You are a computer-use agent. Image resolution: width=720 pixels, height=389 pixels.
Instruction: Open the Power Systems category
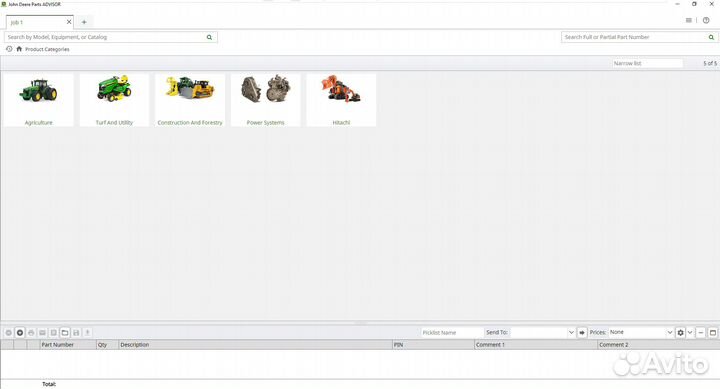[x=265, y=100]
